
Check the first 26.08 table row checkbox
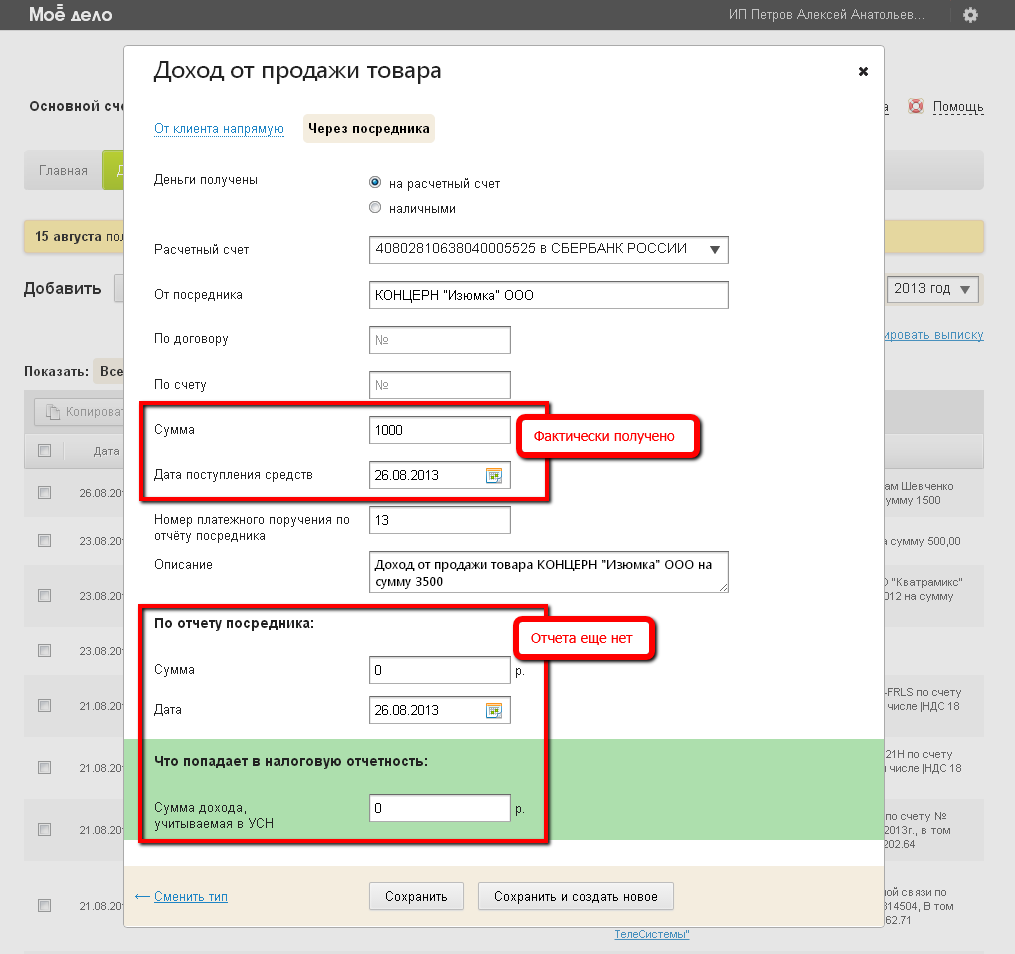[44, 492]
